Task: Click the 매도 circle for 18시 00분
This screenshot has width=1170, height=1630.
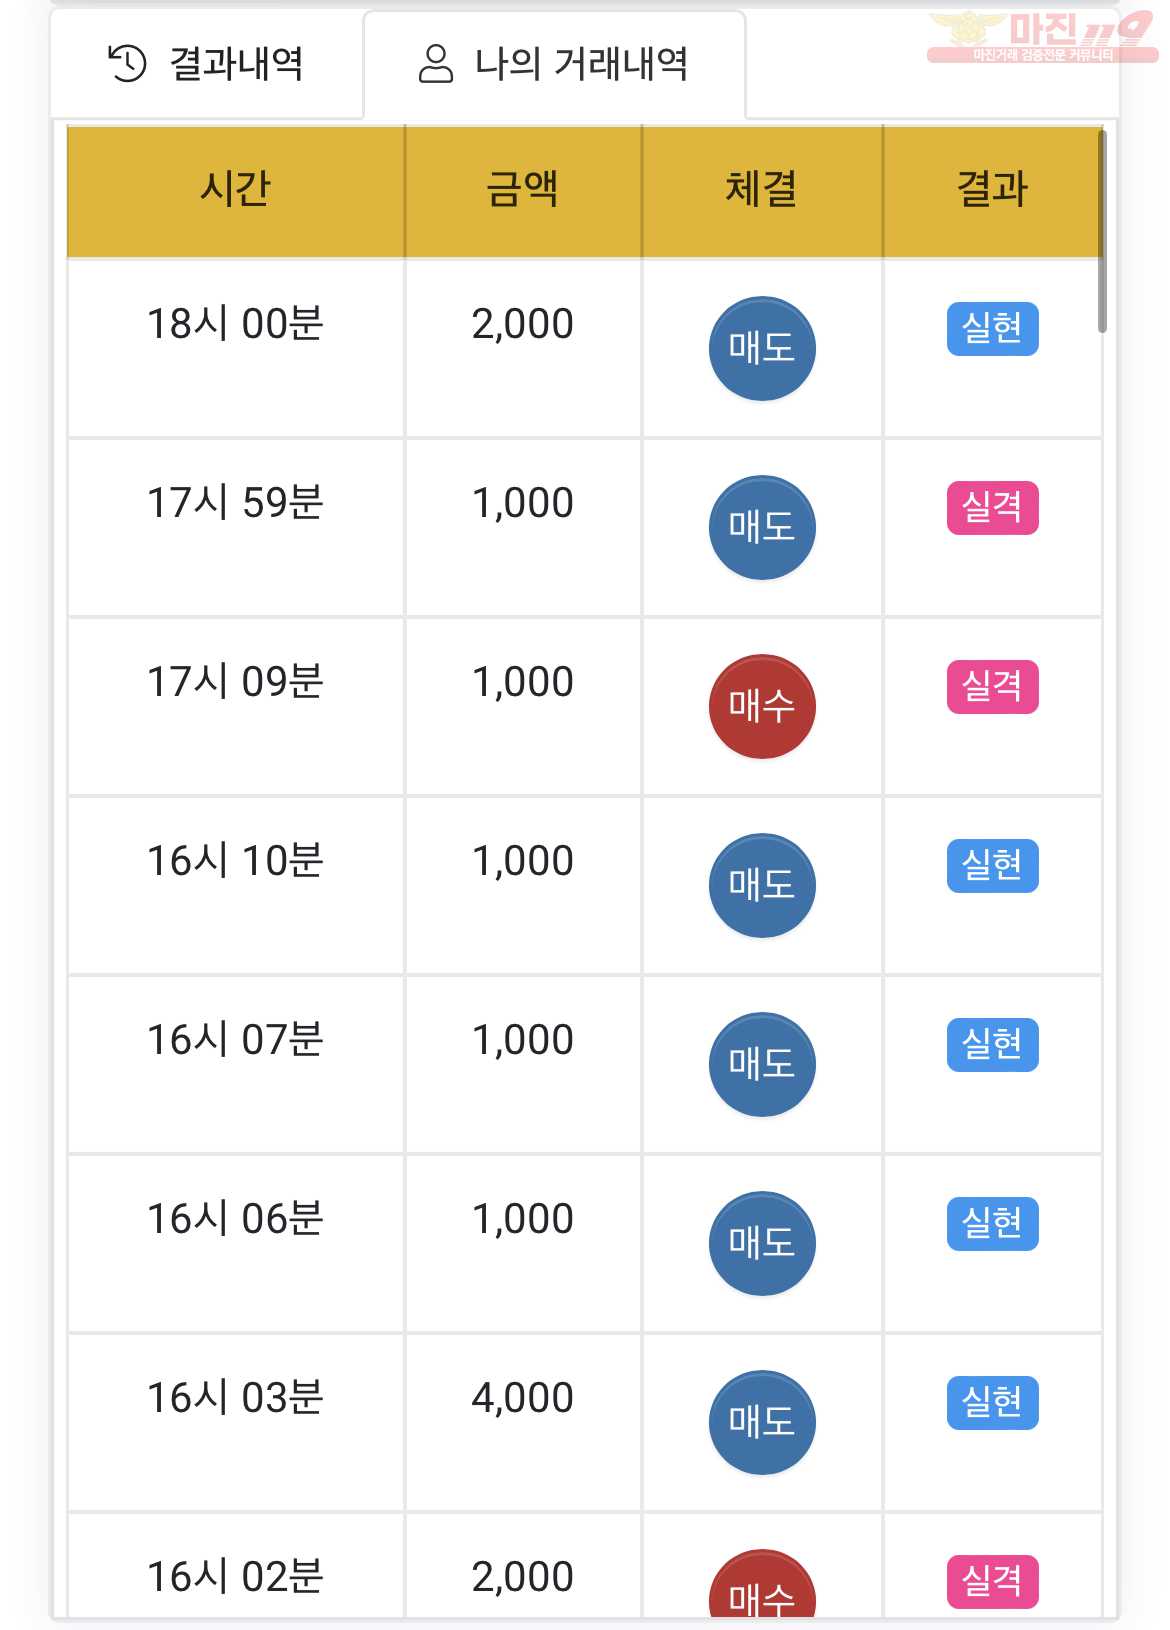Action: coord(762,348)
